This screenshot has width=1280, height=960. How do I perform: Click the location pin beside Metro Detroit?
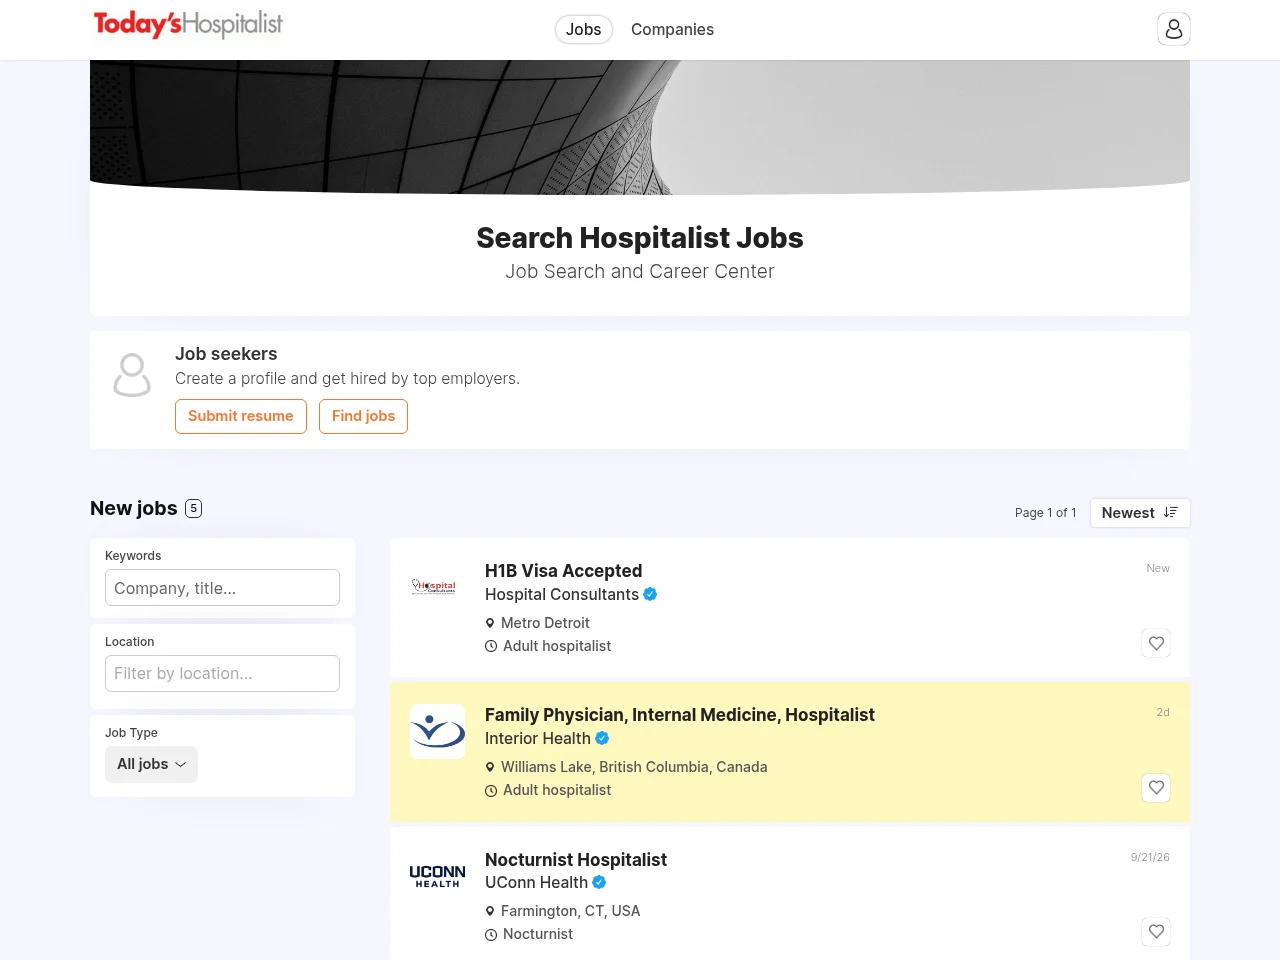(490, 623)
